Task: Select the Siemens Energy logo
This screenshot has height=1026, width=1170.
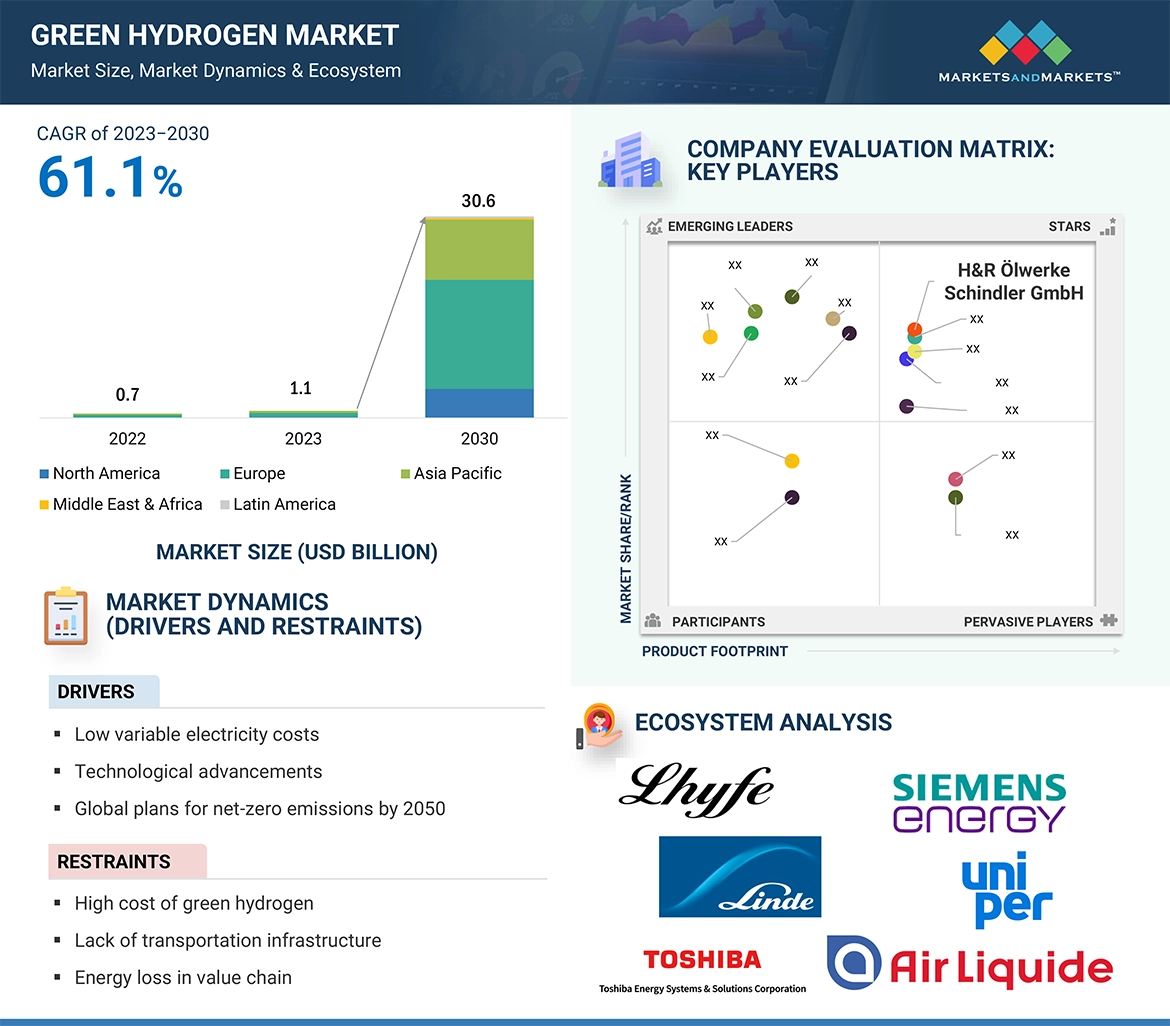Action: pyautogui.click(x=979, y=802)
